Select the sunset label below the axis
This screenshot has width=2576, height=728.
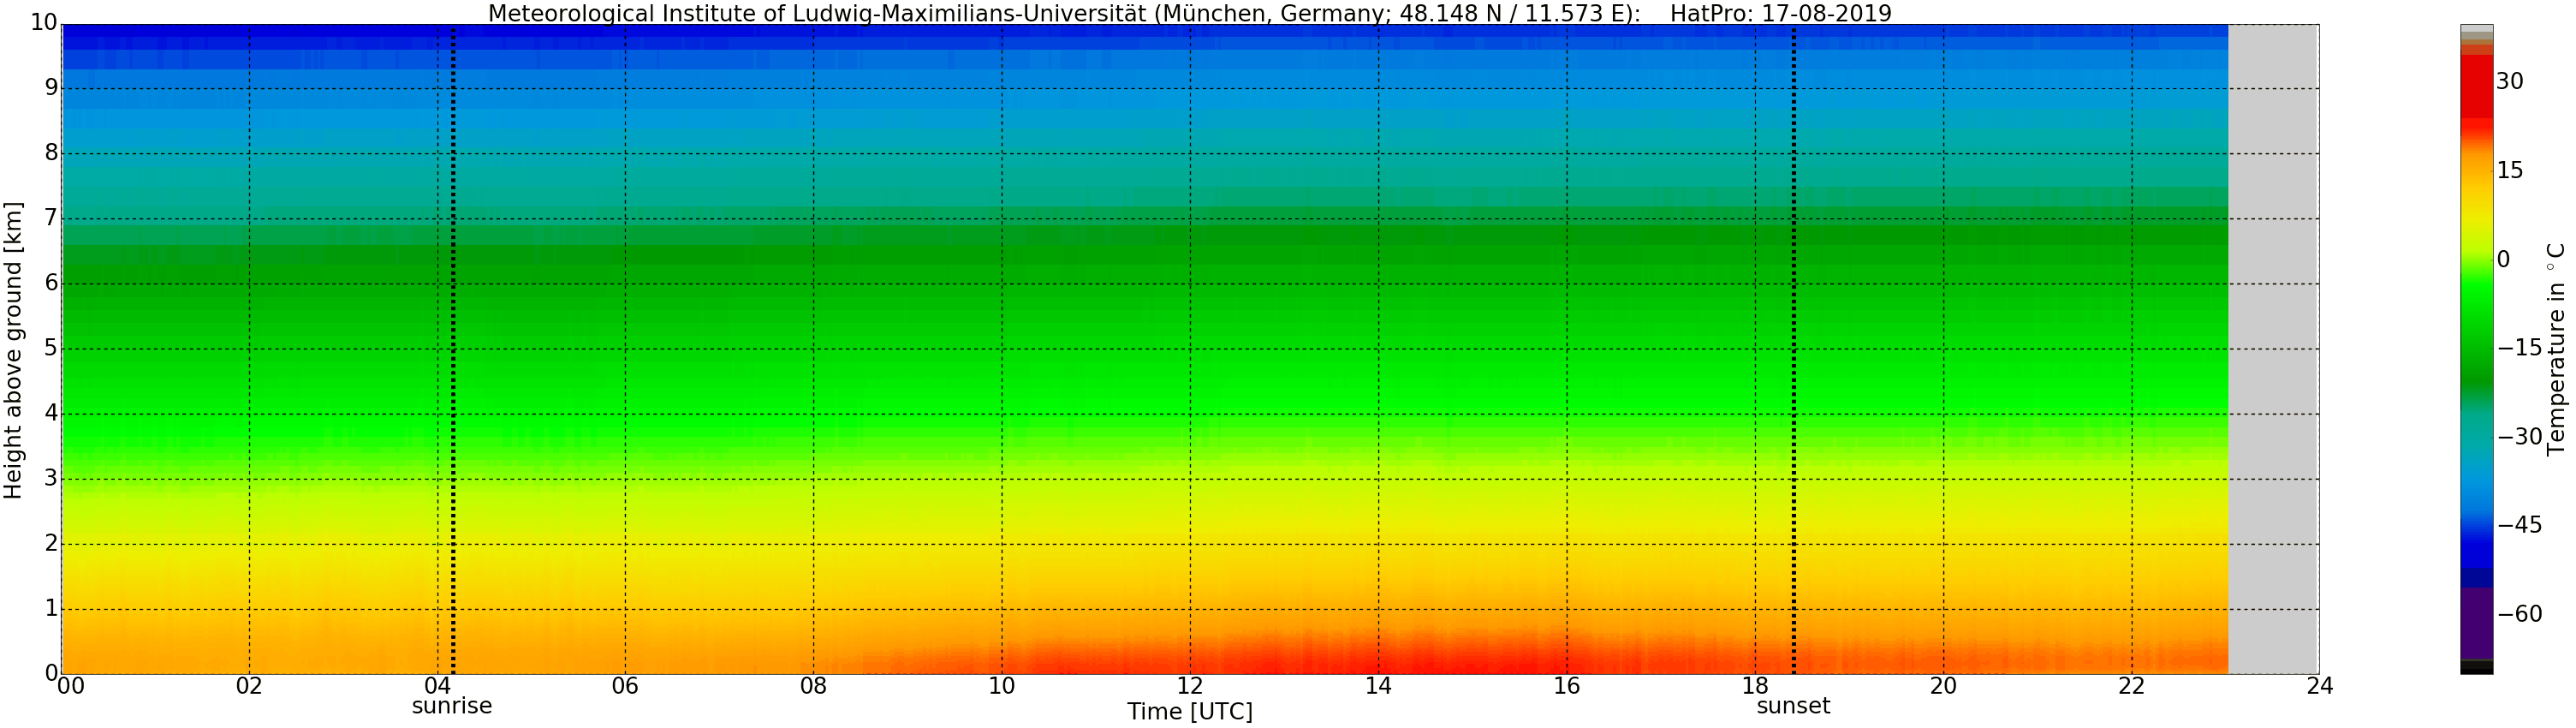(x=1793, y=706)
